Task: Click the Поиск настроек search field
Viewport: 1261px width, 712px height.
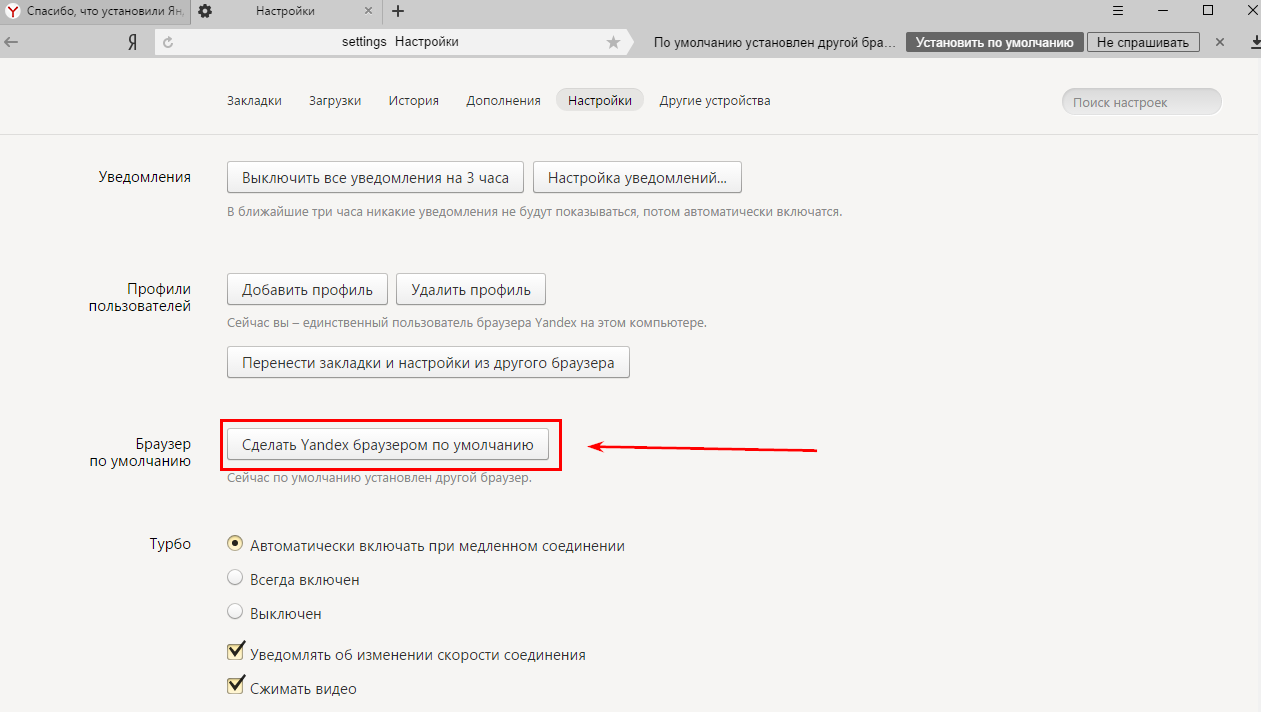Action: click(1141, 102)
